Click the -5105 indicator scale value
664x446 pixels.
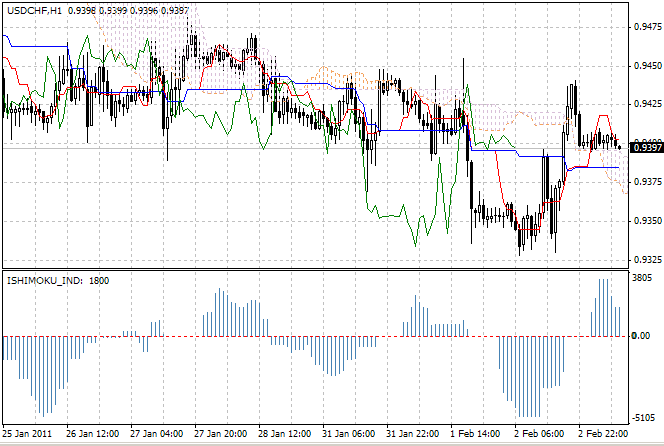643,418
